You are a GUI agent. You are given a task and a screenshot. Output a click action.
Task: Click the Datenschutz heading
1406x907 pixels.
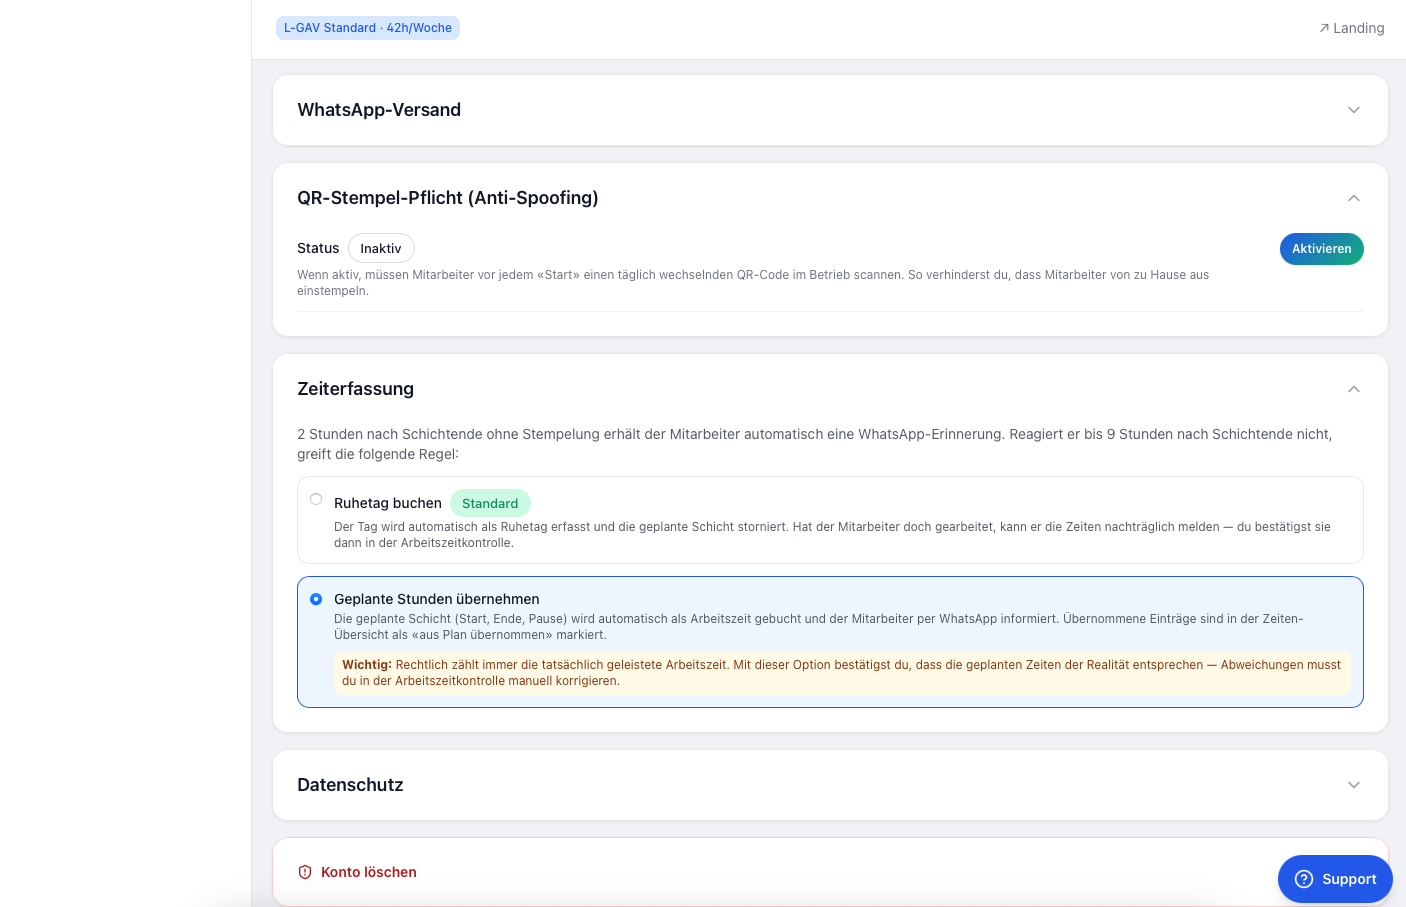click(350, 785)
